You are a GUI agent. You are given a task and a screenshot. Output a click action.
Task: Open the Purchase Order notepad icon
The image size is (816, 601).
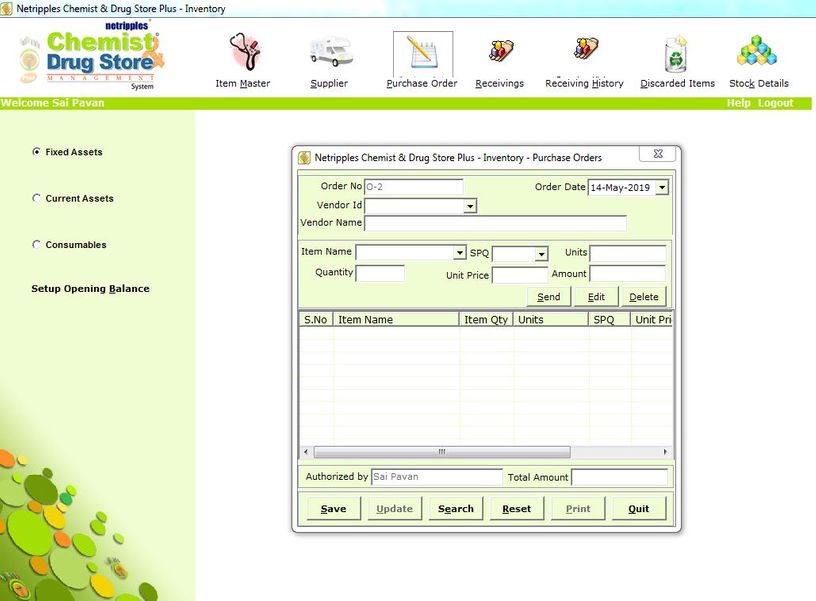423,53
